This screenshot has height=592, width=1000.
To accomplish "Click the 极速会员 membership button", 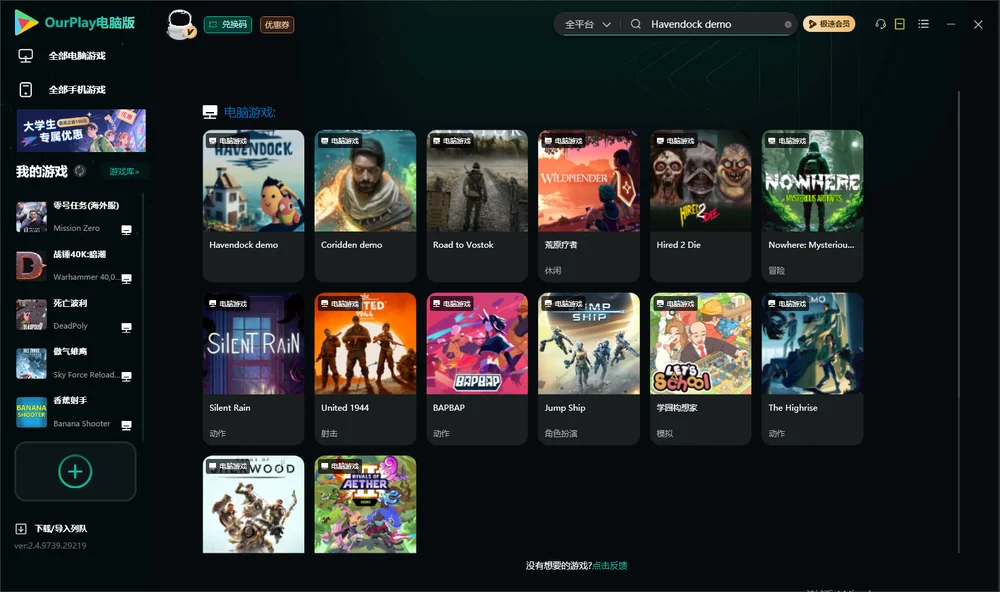I will [829, 24].
